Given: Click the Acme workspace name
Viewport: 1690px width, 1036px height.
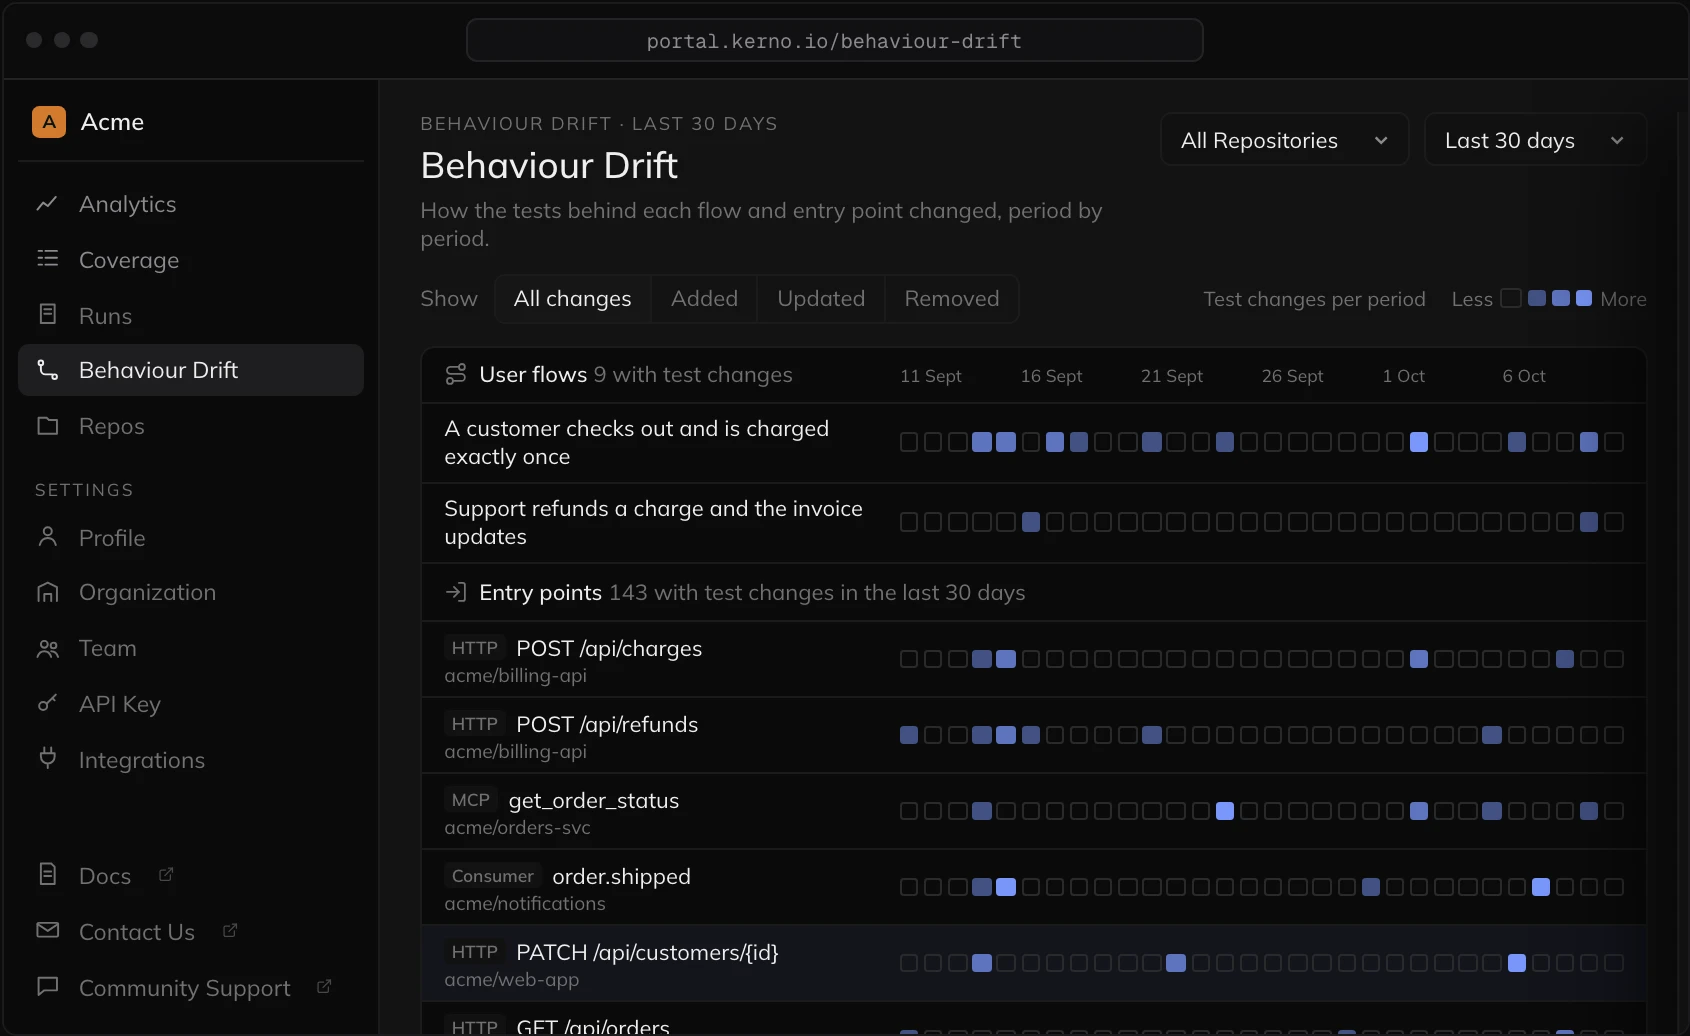Looking at the screenshot, I should point(112,122).
